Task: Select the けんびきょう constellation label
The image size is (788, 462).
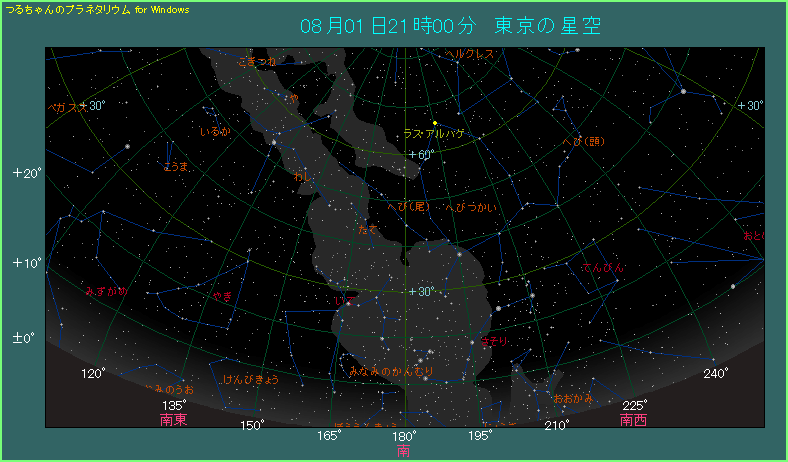Action: [x=250, y=379]
